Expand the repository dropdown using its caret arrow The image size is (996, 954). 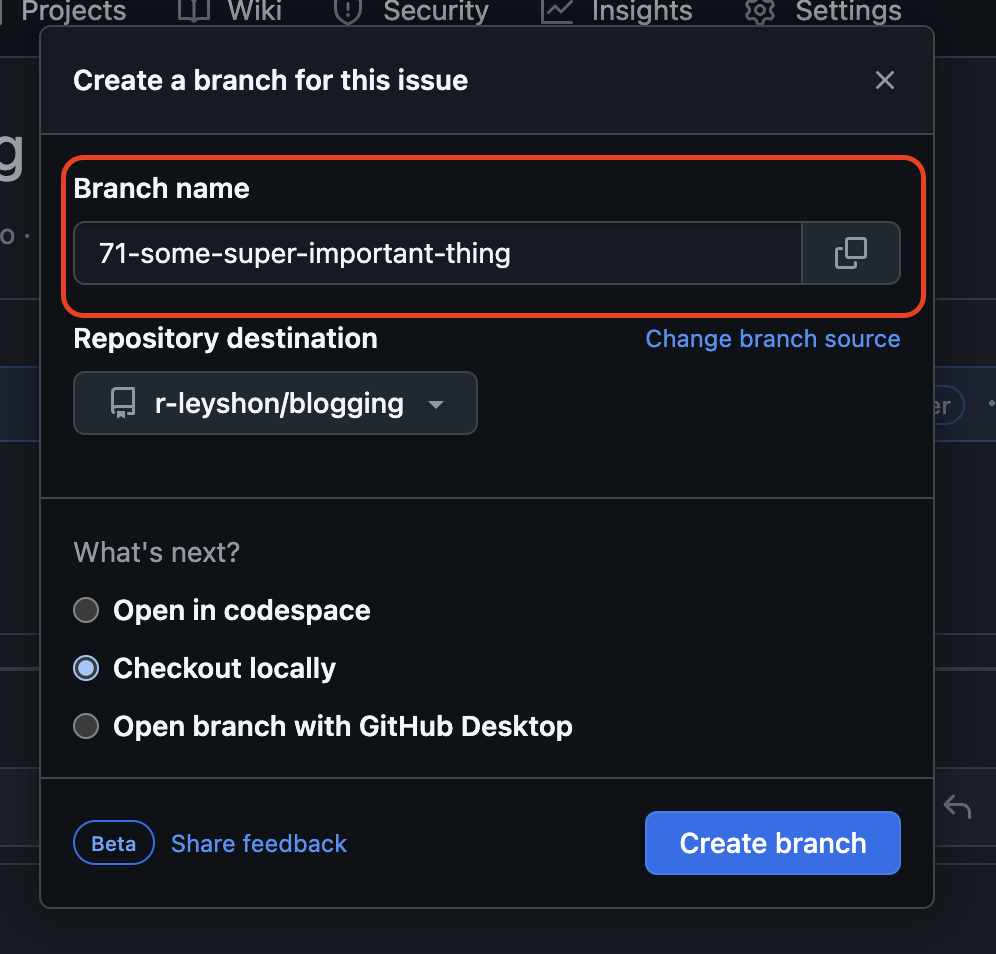[435, 404]
